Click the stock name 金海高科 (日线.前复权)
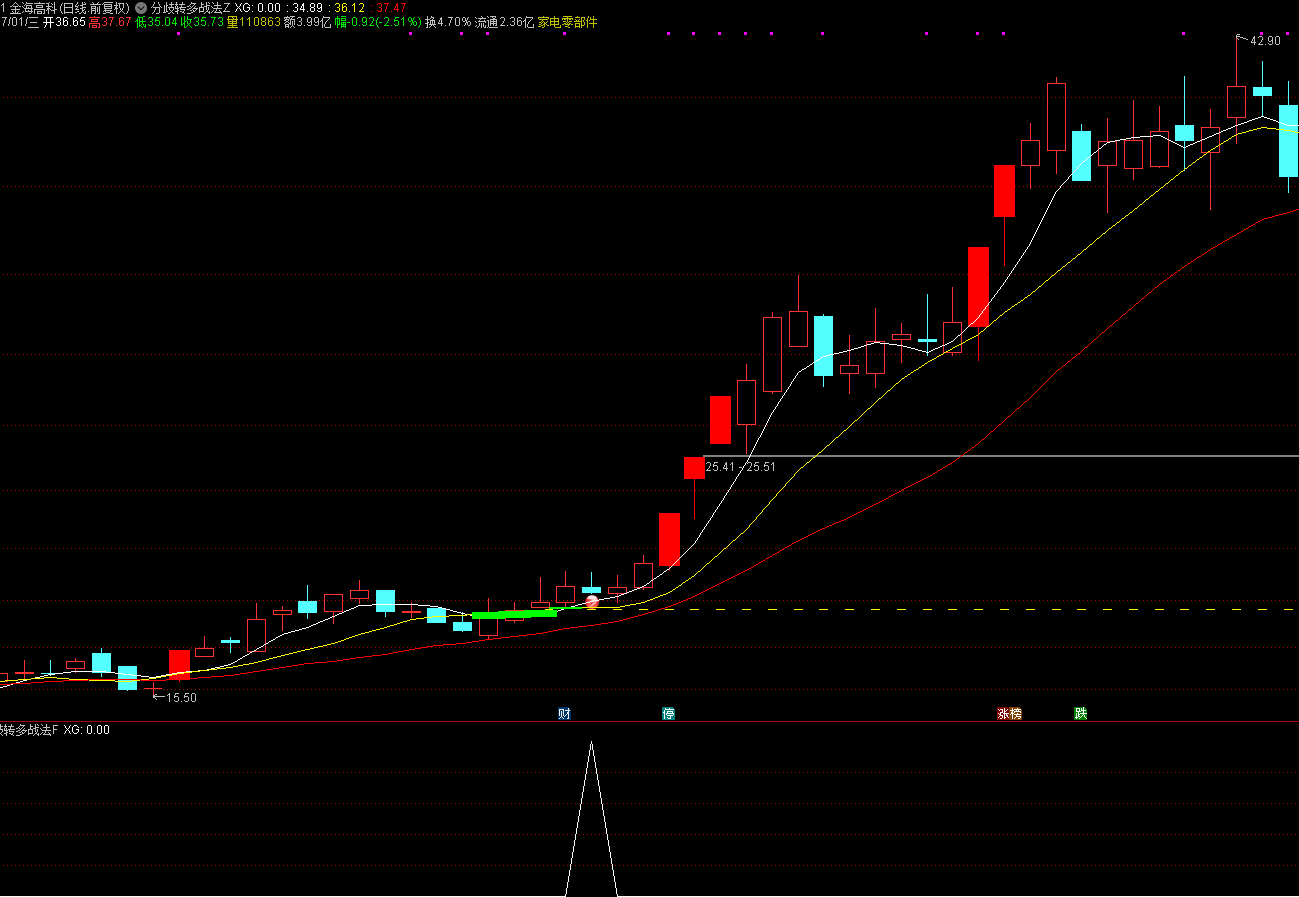 [69, 8]
